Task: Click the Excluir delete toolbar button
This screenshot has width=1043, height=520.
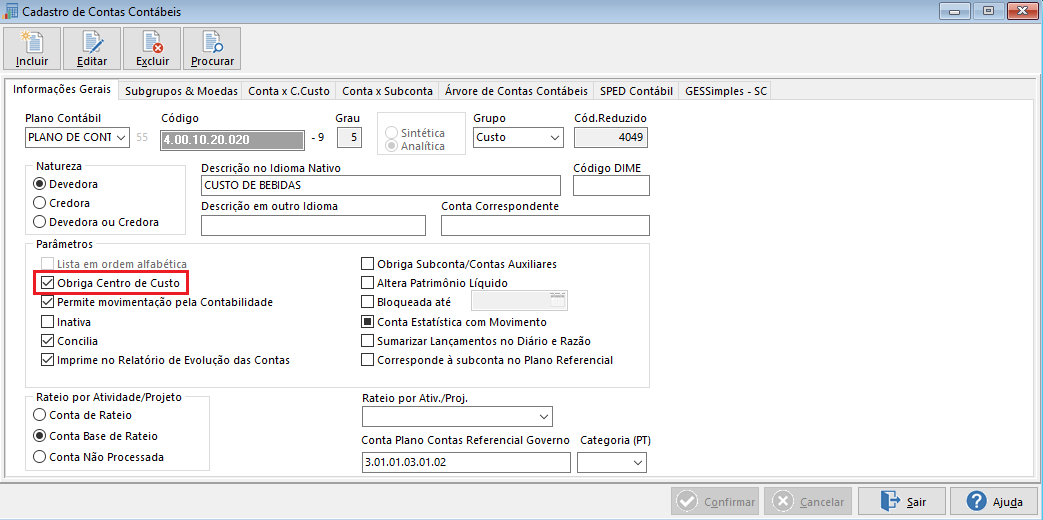Action: coord(152,49)
